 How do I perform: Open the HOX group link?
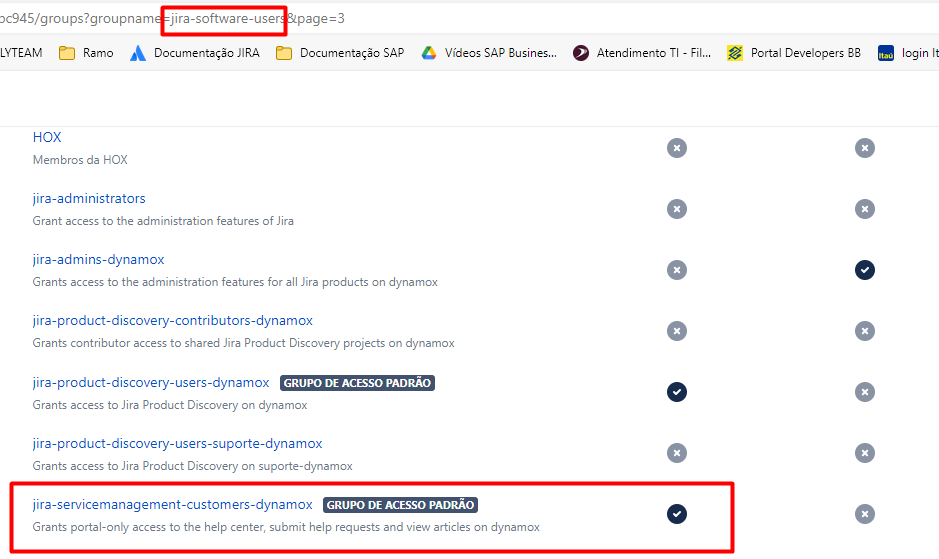pos(47,137)
